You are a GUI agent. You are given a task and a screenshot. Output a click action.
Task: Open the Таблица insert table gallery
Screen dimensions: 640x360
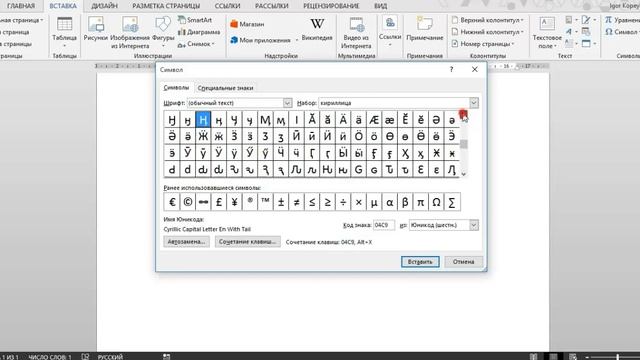[64, 32]
